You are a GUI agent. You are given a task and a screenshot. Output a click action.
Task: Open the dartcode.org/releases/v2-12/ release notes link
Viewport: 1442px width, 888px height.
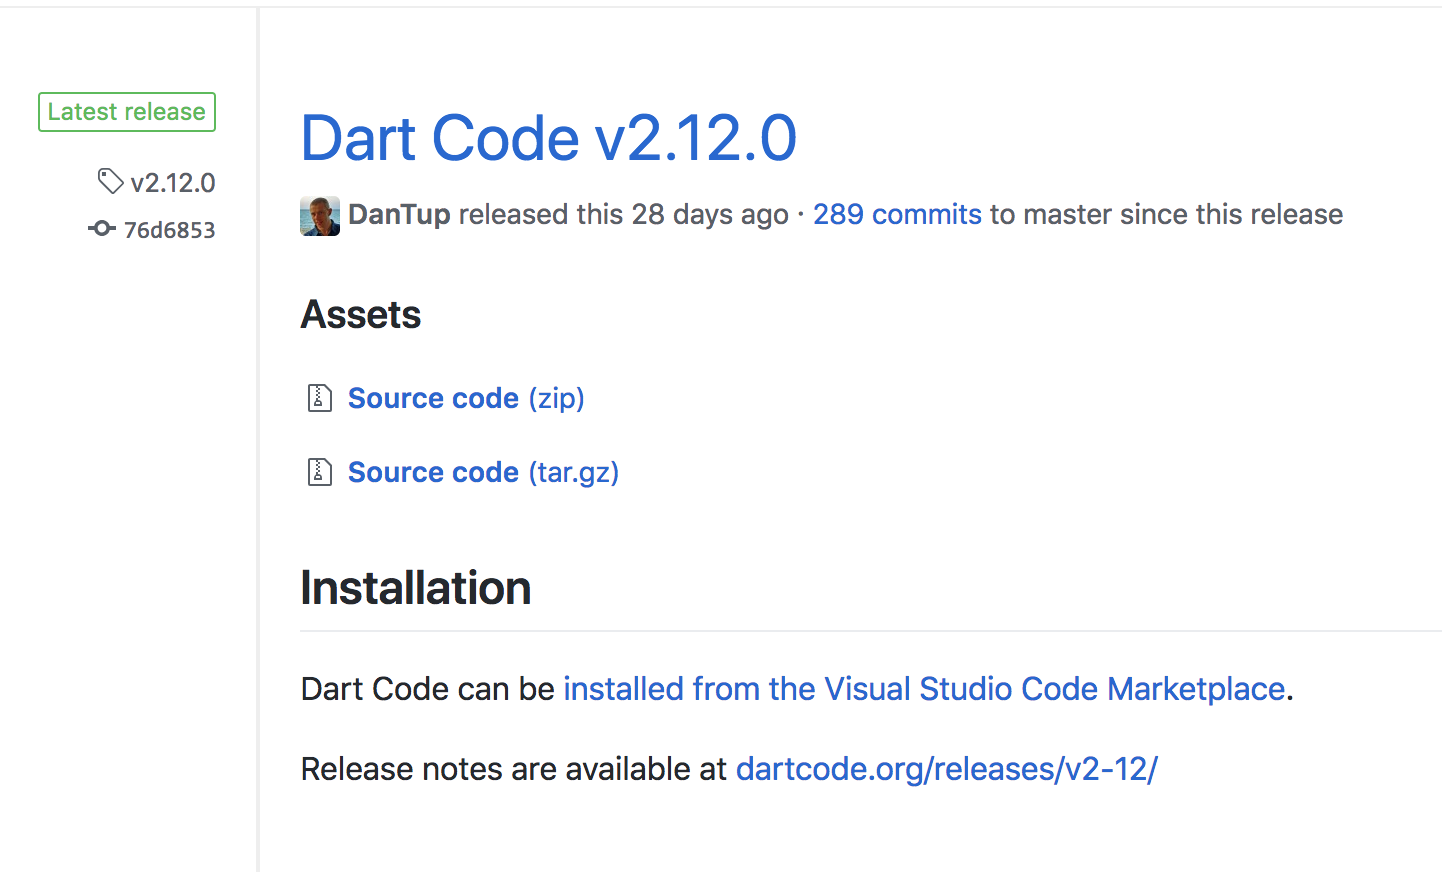946,769
